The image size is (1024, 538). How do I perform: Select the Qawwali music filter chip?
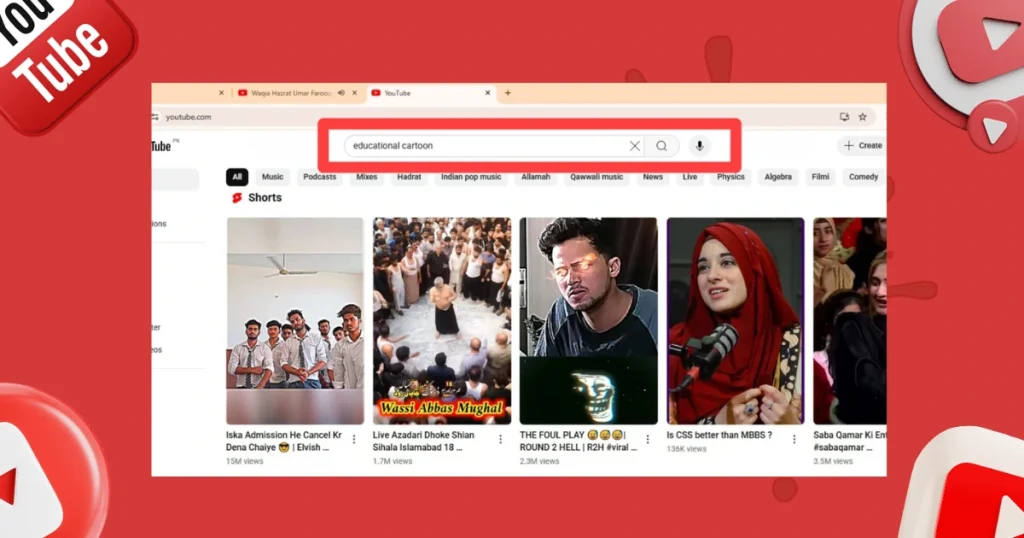597,177
